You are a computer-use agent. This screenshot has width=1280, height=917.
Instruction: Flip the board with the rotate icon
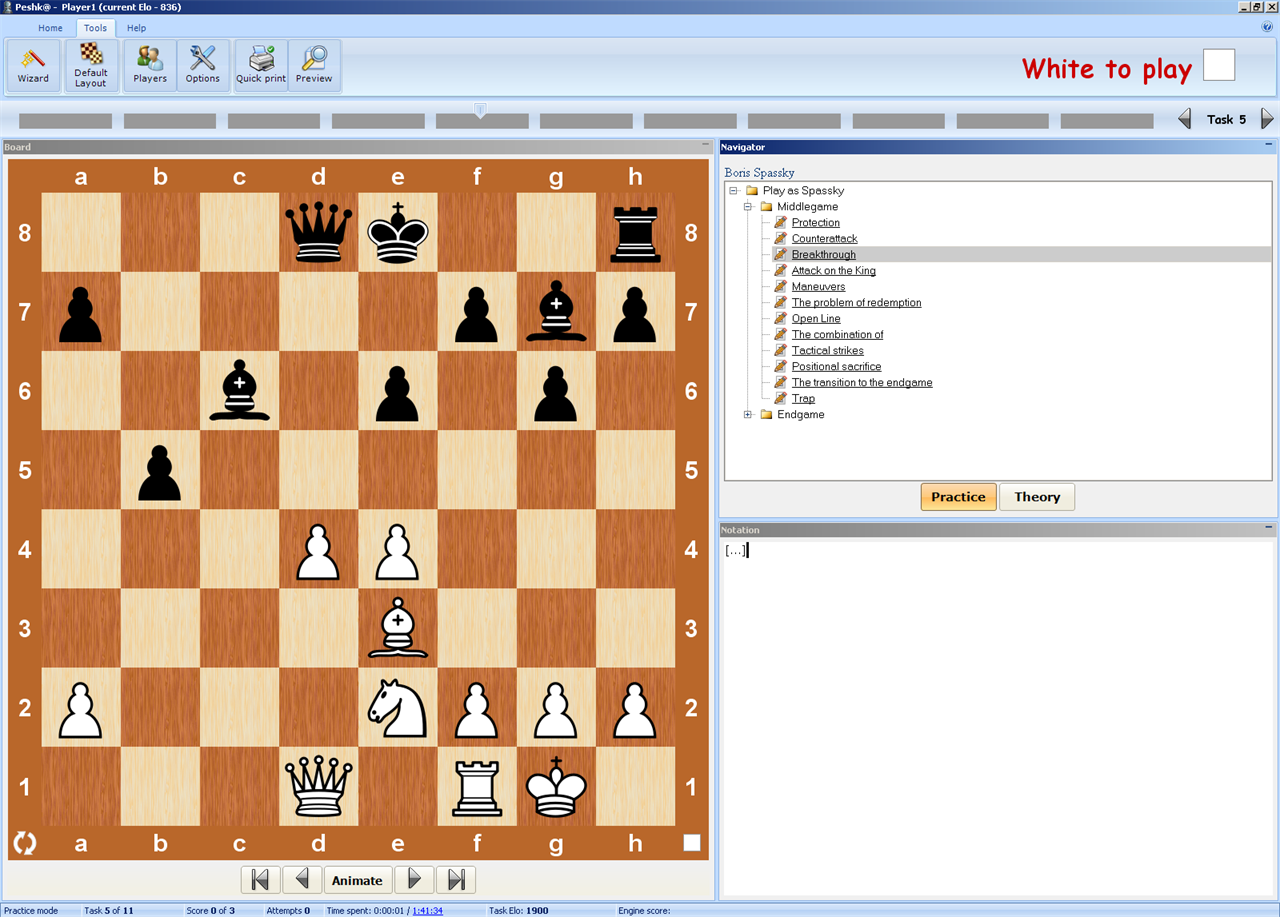point(25,843)
